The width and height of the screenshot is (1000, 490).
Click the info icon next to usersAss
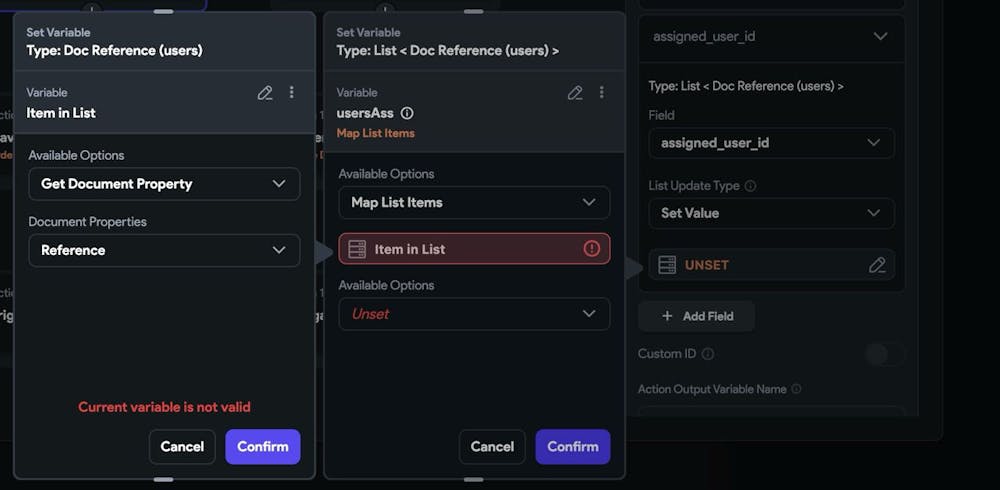[407, 114]
